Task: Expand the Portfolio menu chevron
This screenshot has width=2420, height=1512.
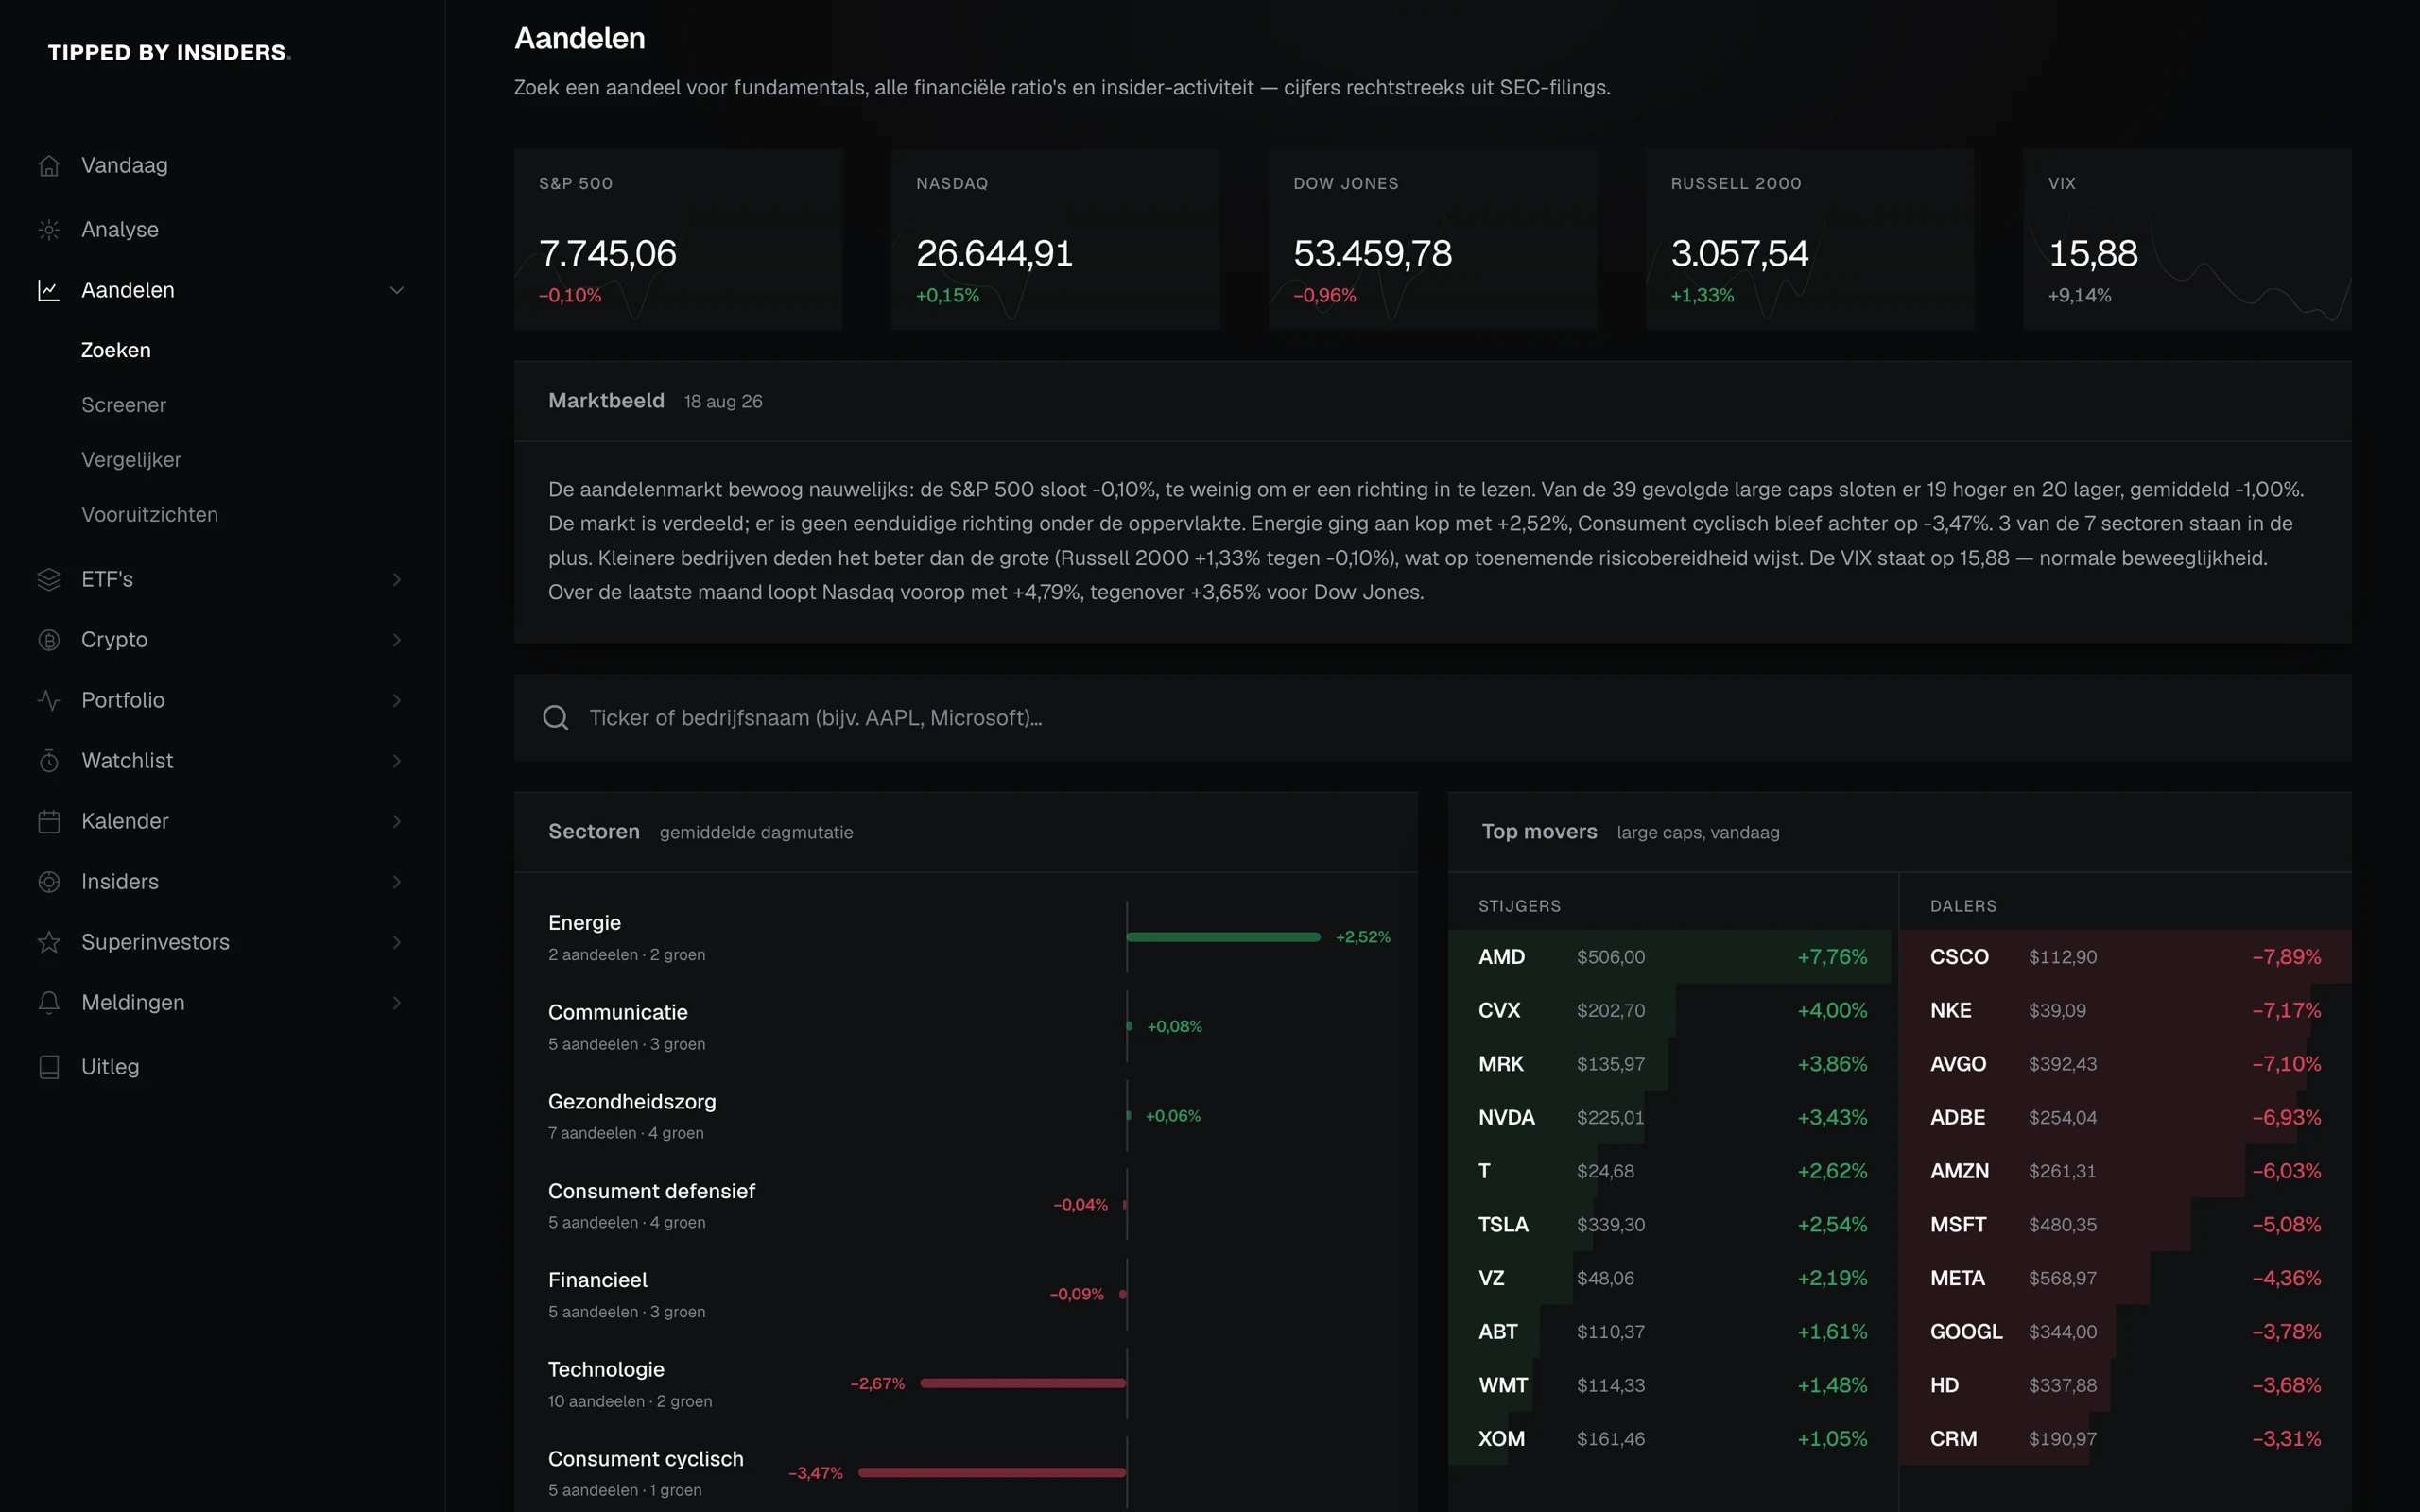Action: pos(397,701)
